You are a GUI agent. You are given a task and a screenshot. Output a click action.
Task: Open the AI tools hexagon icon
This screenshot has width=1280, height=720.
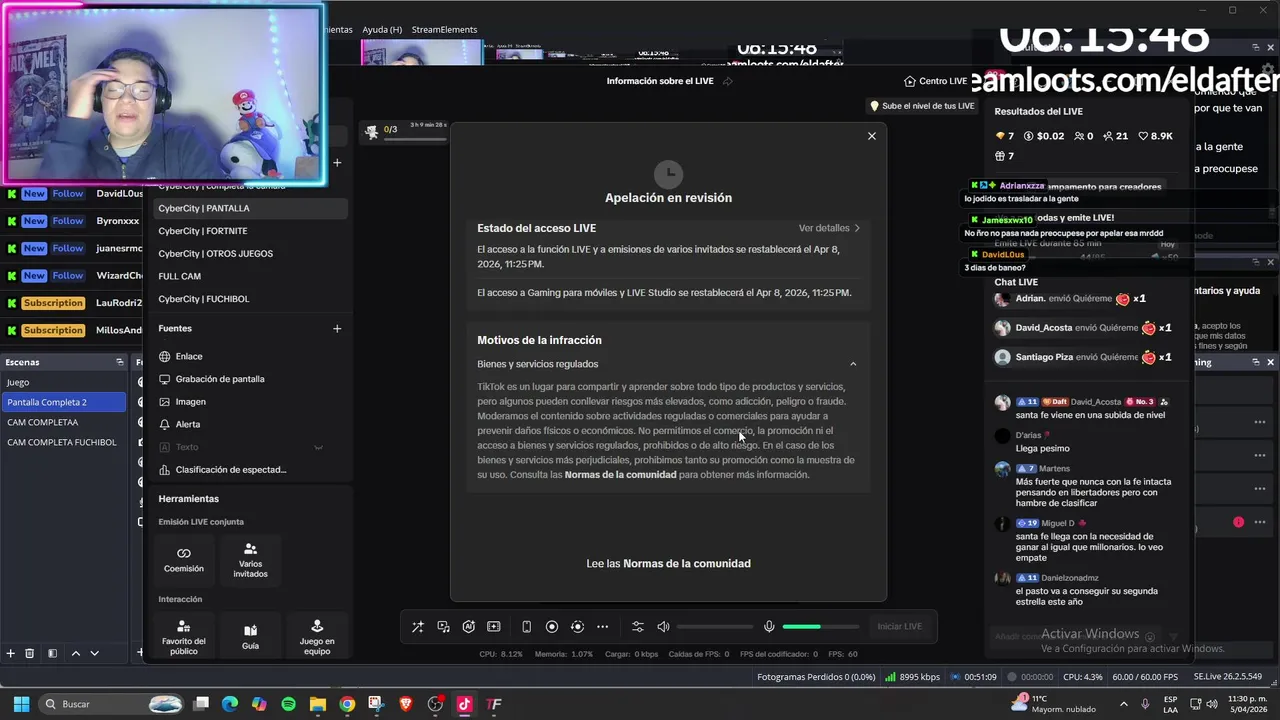(468, 626)
